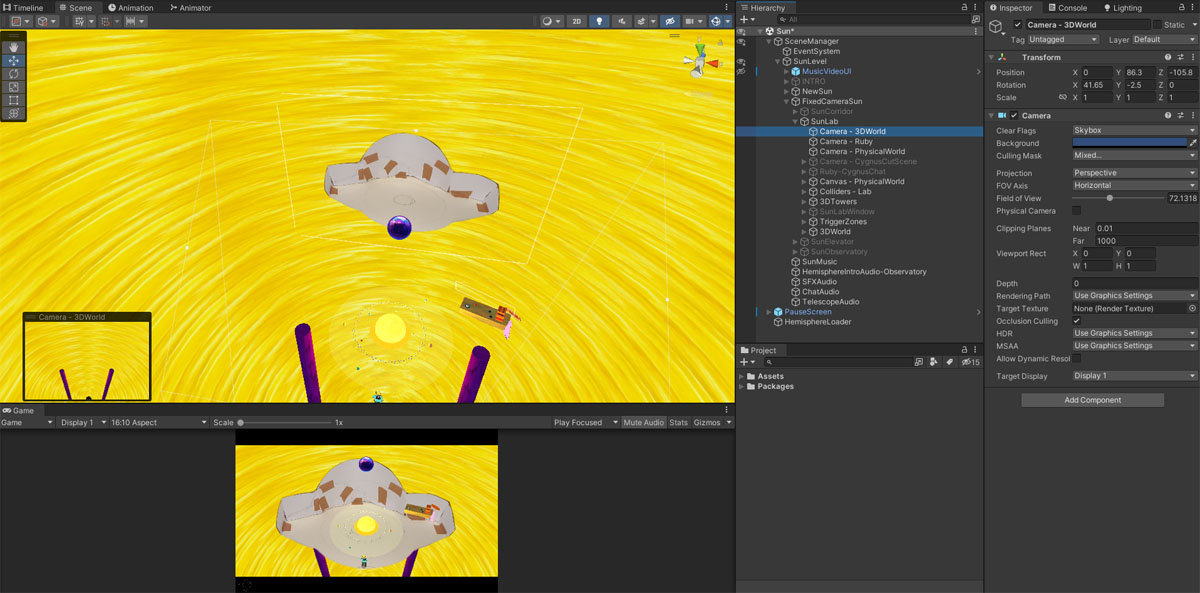Select the Move tool
This screenshot has height=593, width=1200.
coord(13,60)
